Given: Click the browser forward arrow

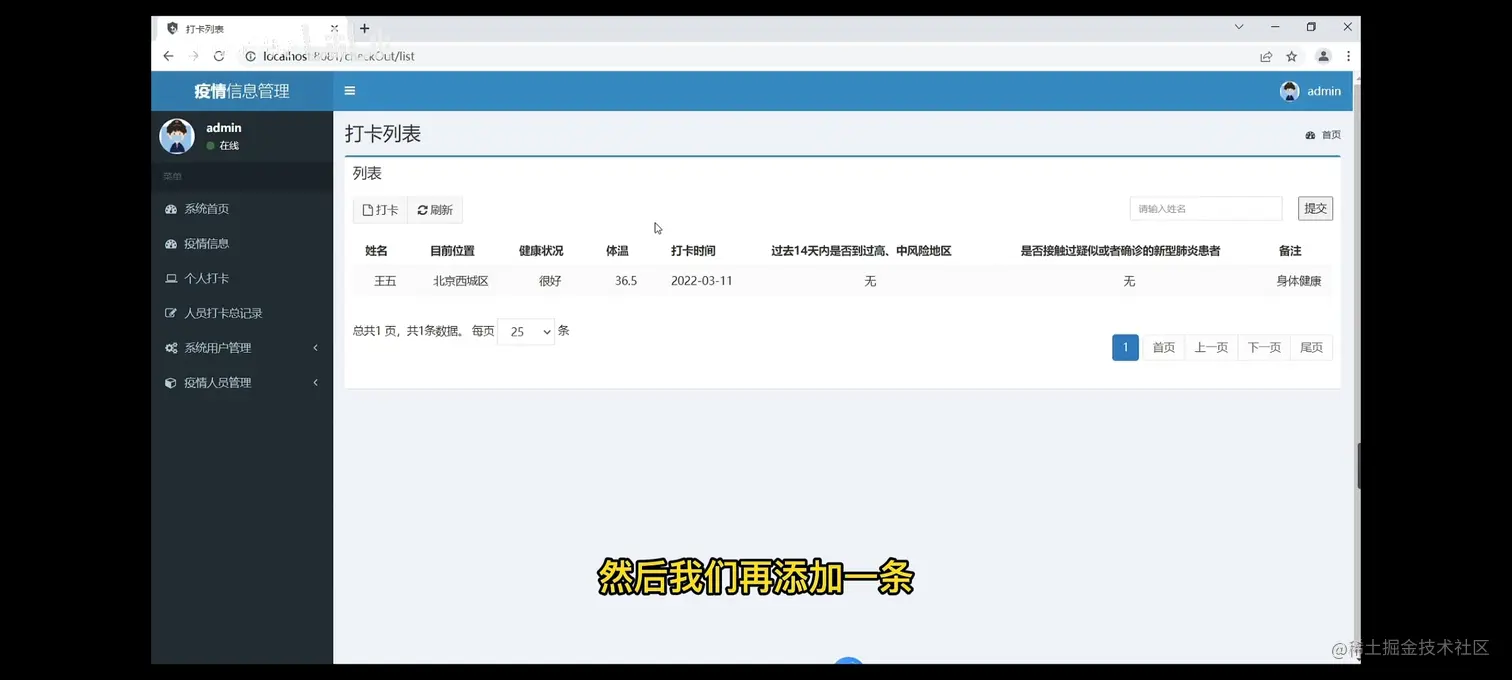Looking at the screenshot, I should [194, 56].
